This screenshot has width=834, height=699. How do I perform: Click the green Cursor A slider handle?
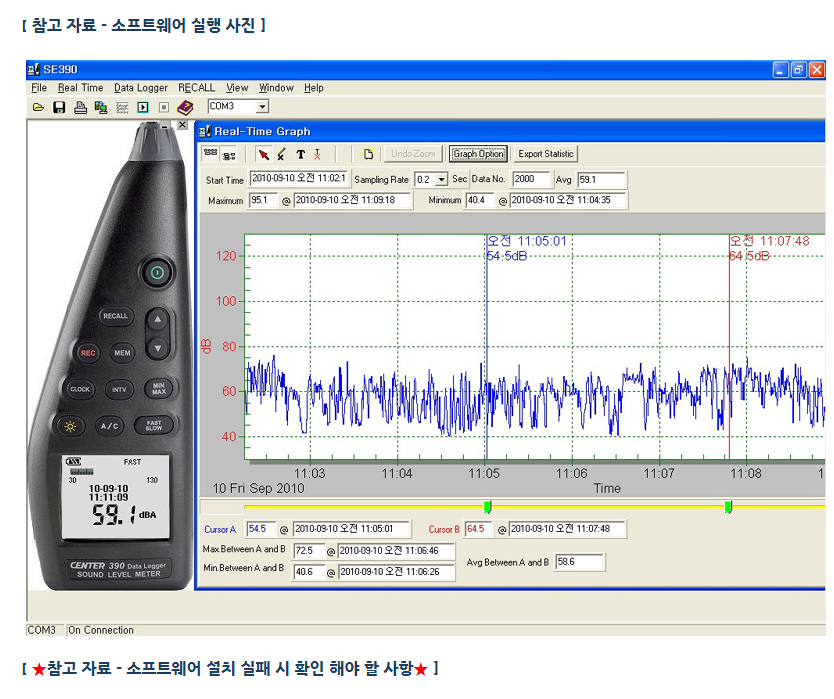pos(487,506)
